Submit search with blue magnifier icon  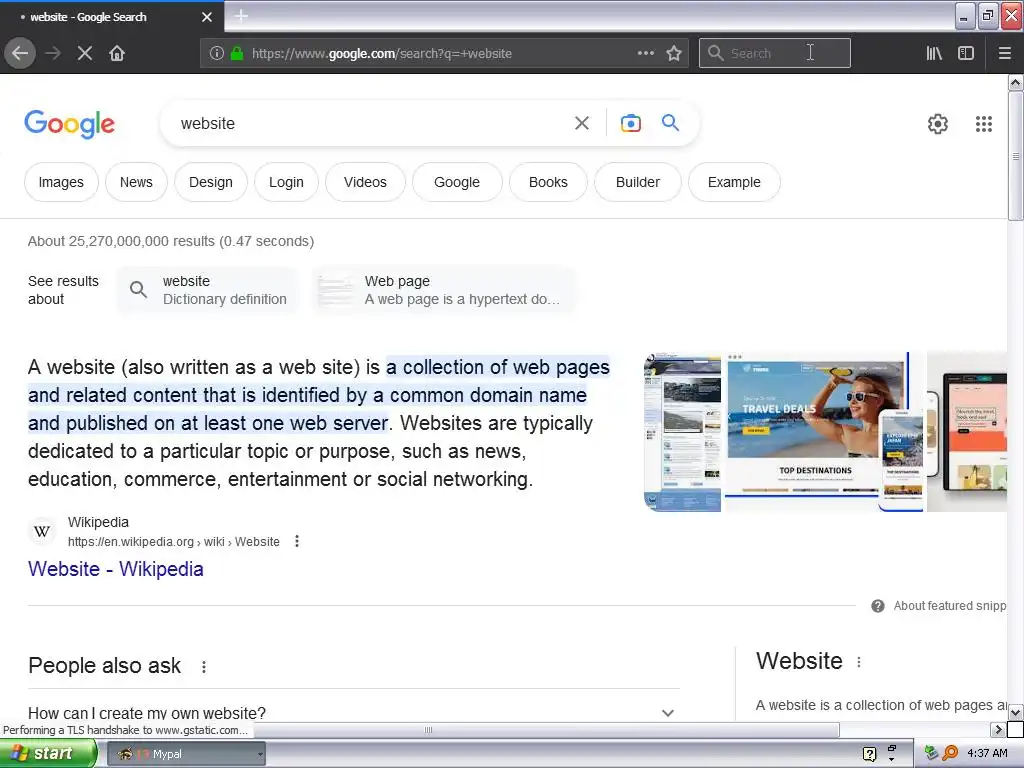click(670, 122)
